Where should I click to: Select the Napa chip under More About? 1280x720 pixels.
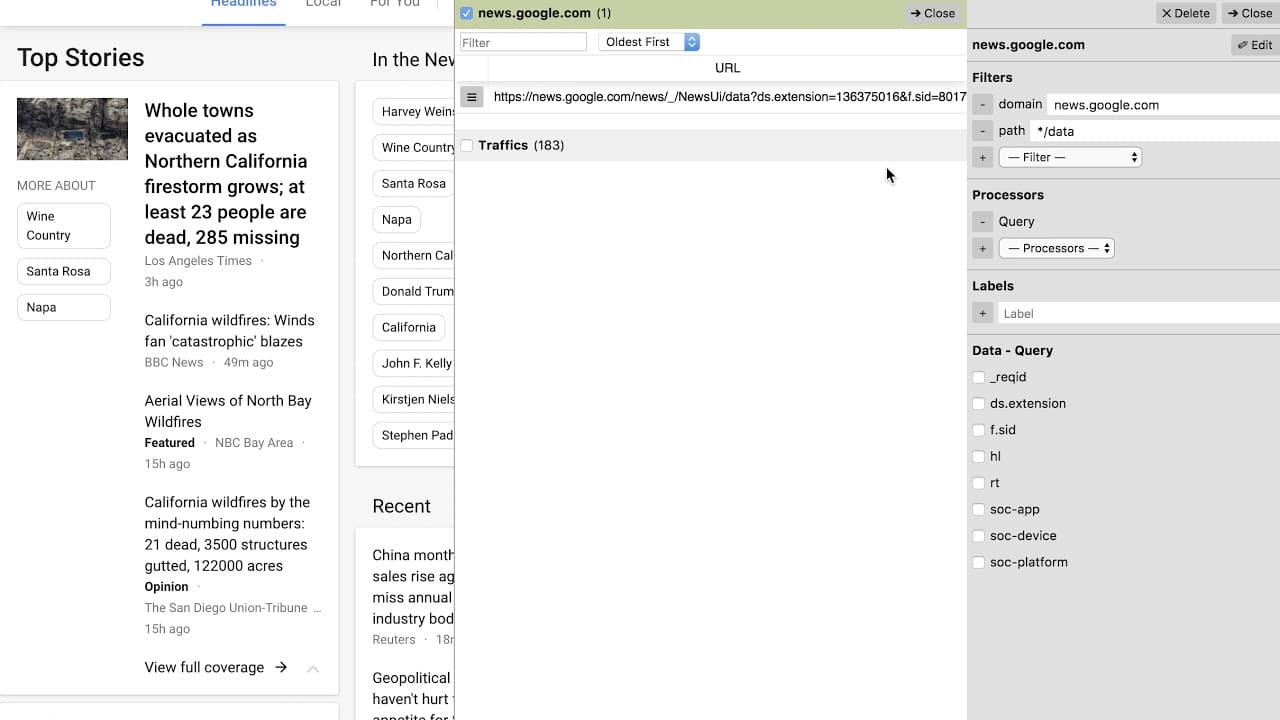63,307
